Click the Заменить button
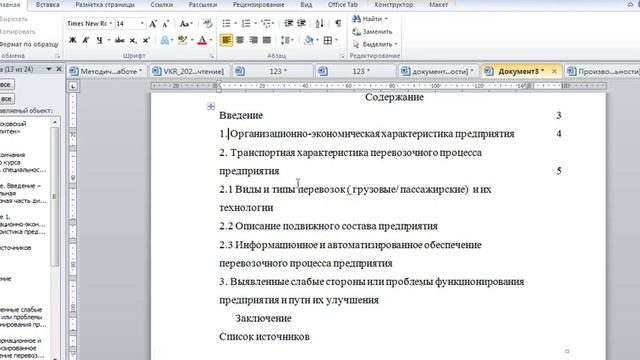The image size is (640, 360). tap(372, 31)
